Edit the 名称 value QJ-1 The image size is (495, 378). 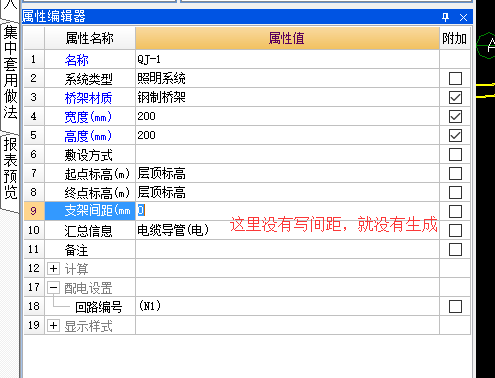(x=287, y=60)
